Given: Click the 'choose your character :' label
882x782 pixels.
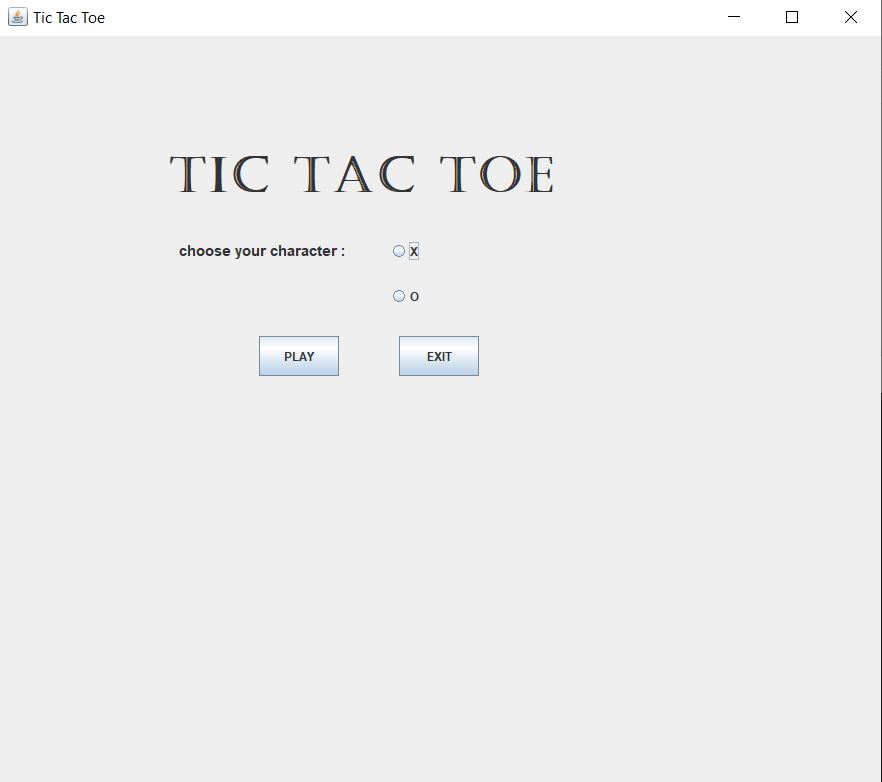Looking at the screenshot, I should click(x=261, y=251).
